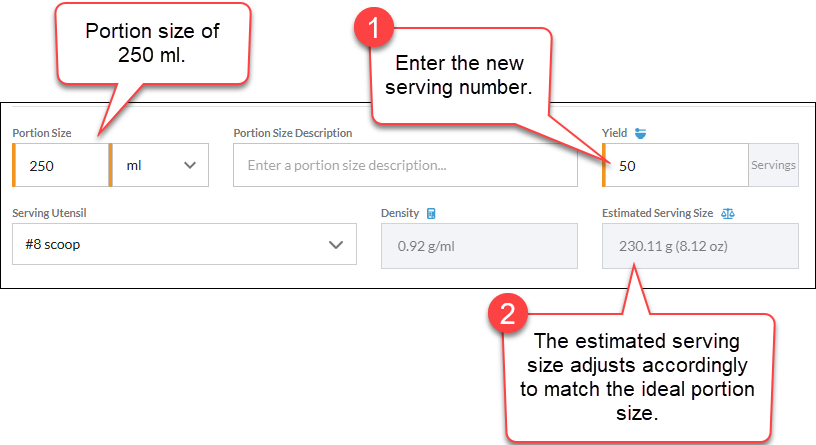This screenshot has height=445, width=816.
Task: Click the Yield scaling icon
Action: [640, 133]
